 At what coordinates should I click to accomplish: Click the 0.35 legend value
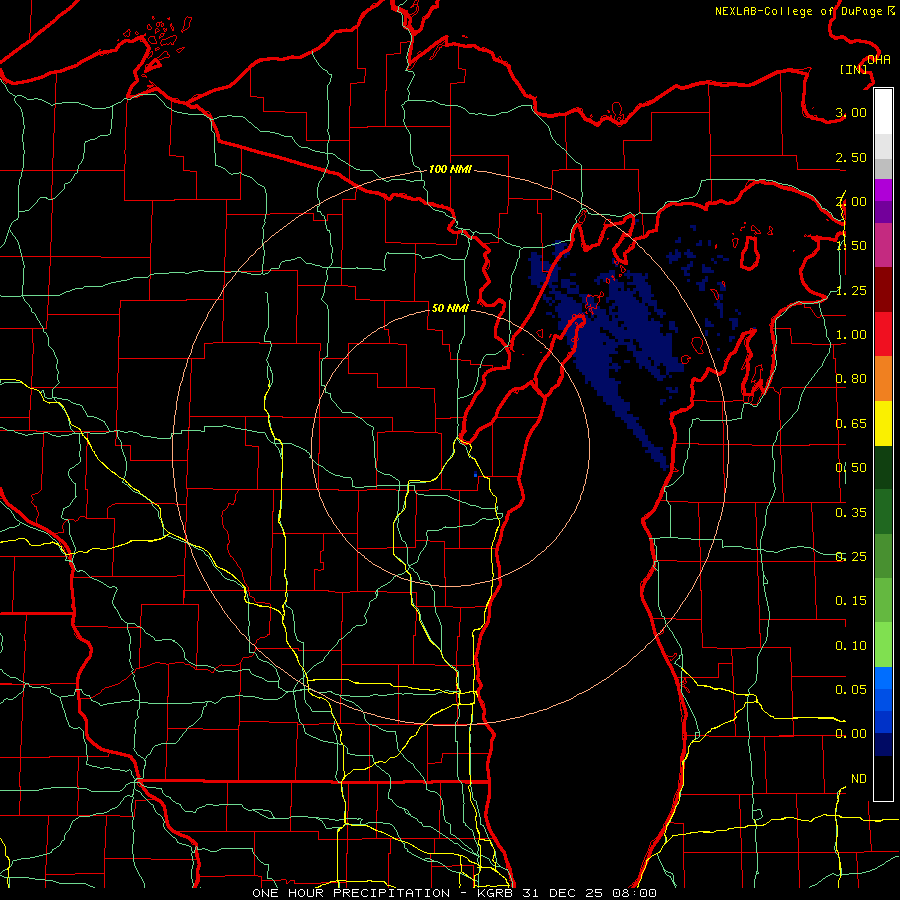point(851,513)
